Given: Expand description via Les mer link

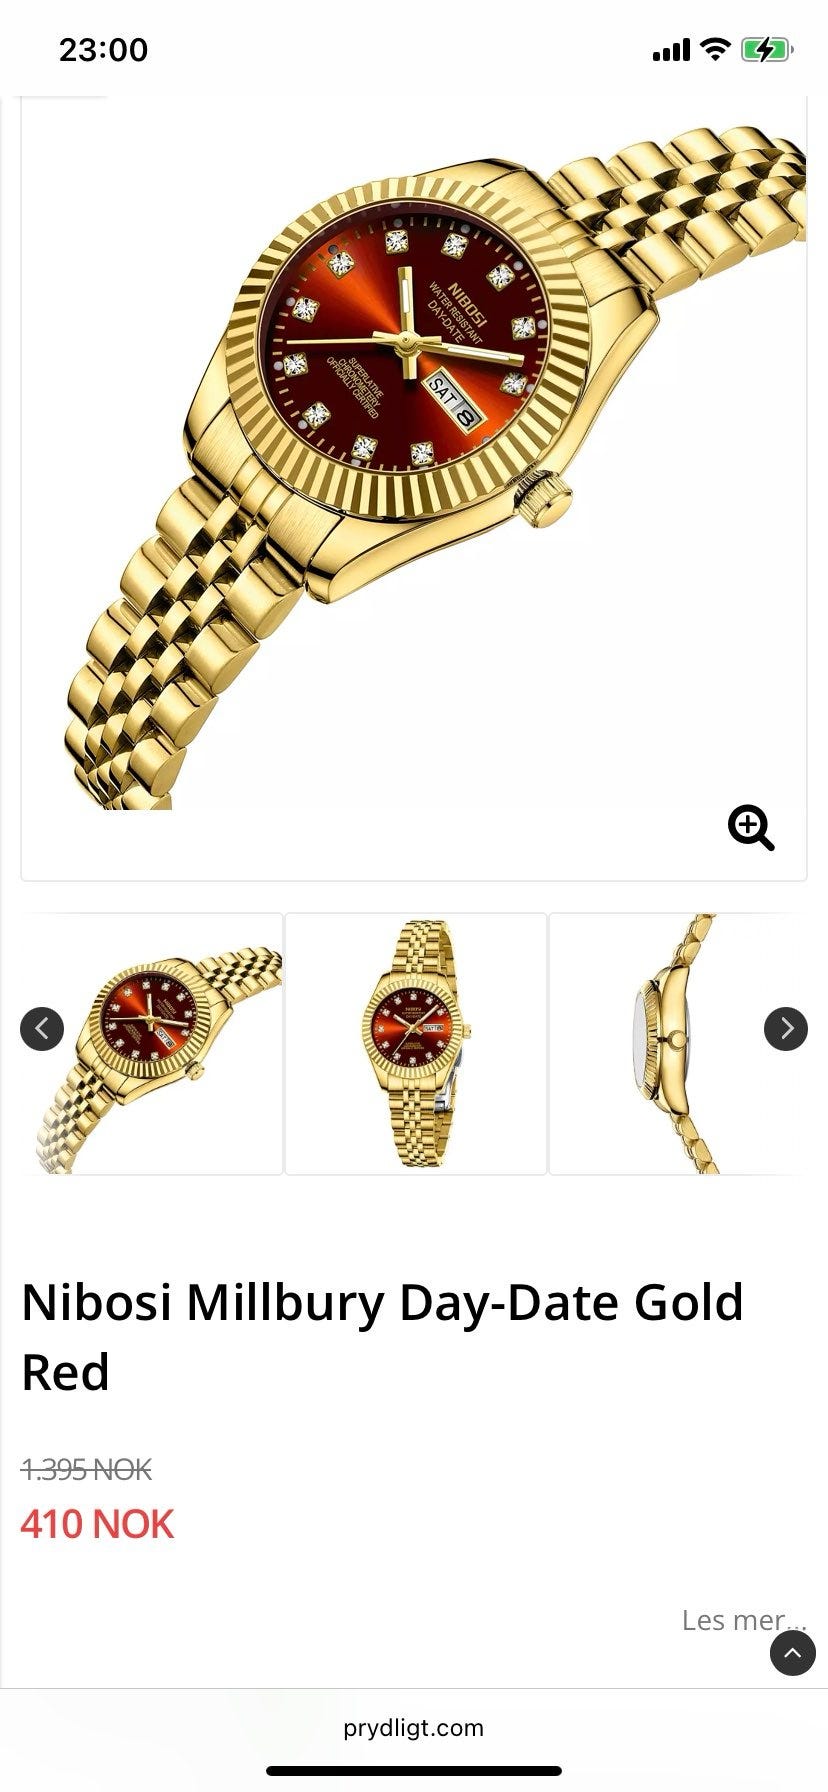Looking at the screenshot, I should [743, 1620].
